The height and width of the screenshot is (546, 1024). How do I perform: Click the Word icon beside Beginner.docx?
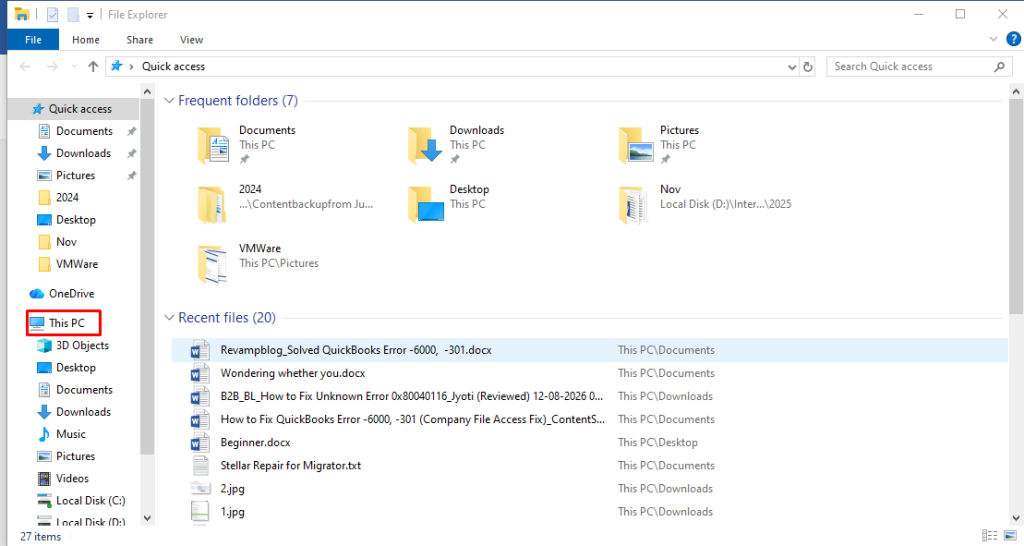(200, 443)
